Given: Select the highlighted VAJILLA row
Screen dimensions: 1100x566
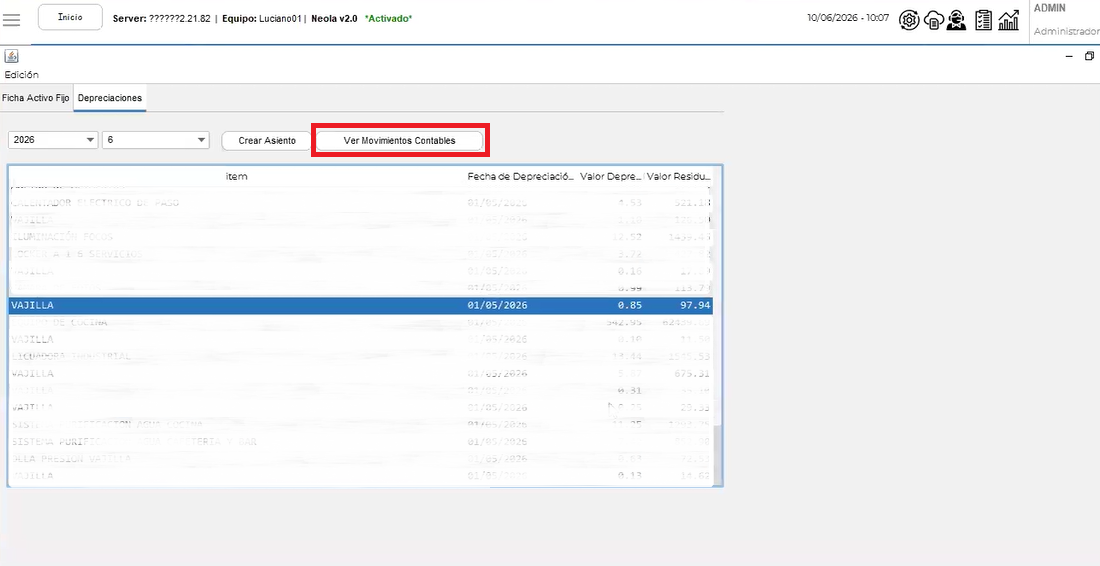Looking at the screenshot, I should point(360,306).
